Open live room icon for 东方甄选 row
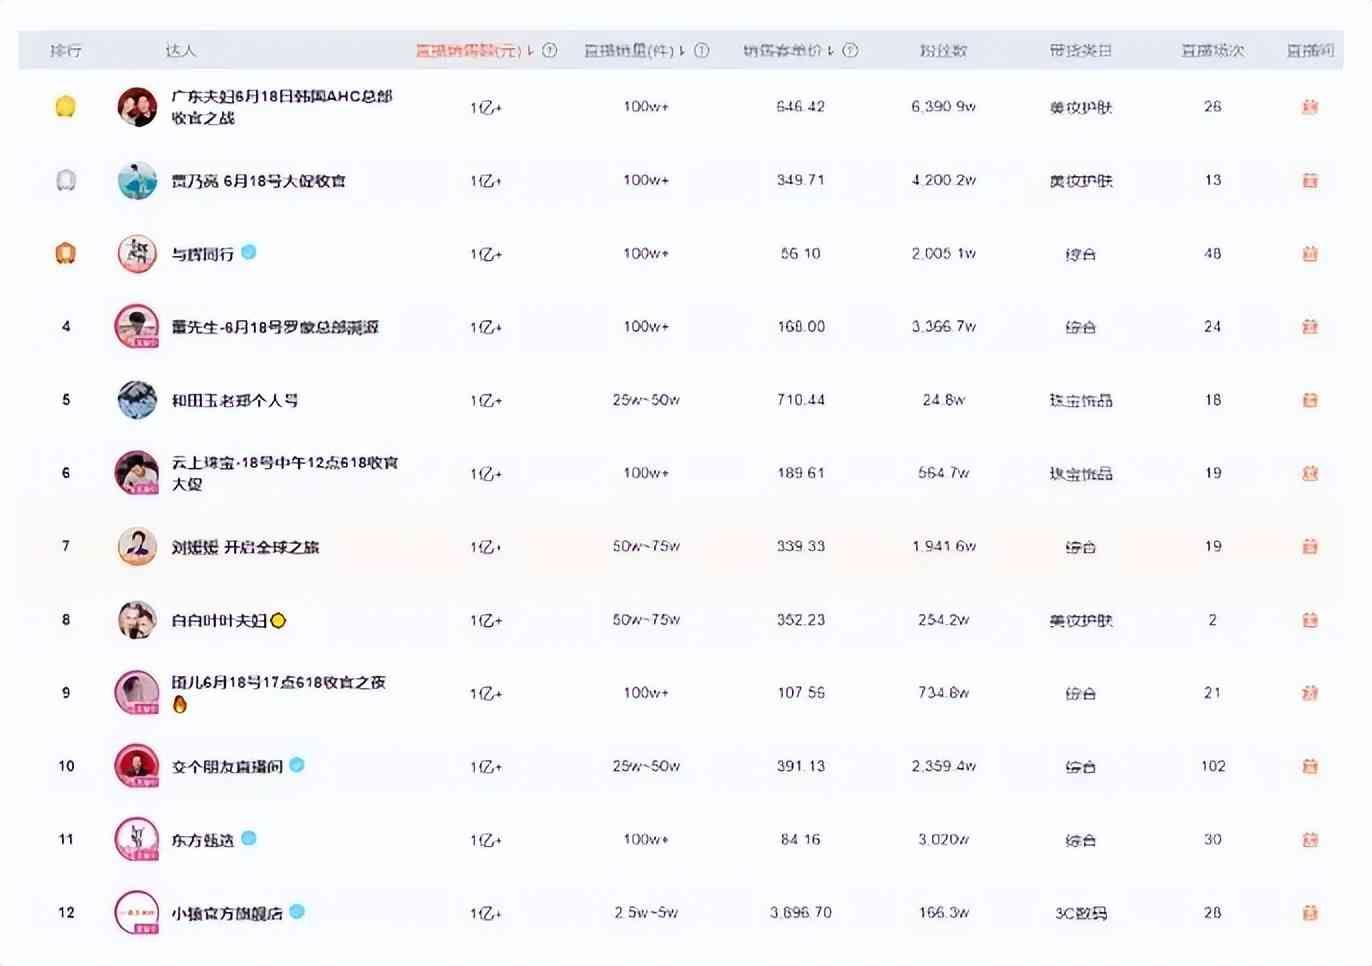The height and width of the screenshot is (966, 1372). coord(1309,840)
